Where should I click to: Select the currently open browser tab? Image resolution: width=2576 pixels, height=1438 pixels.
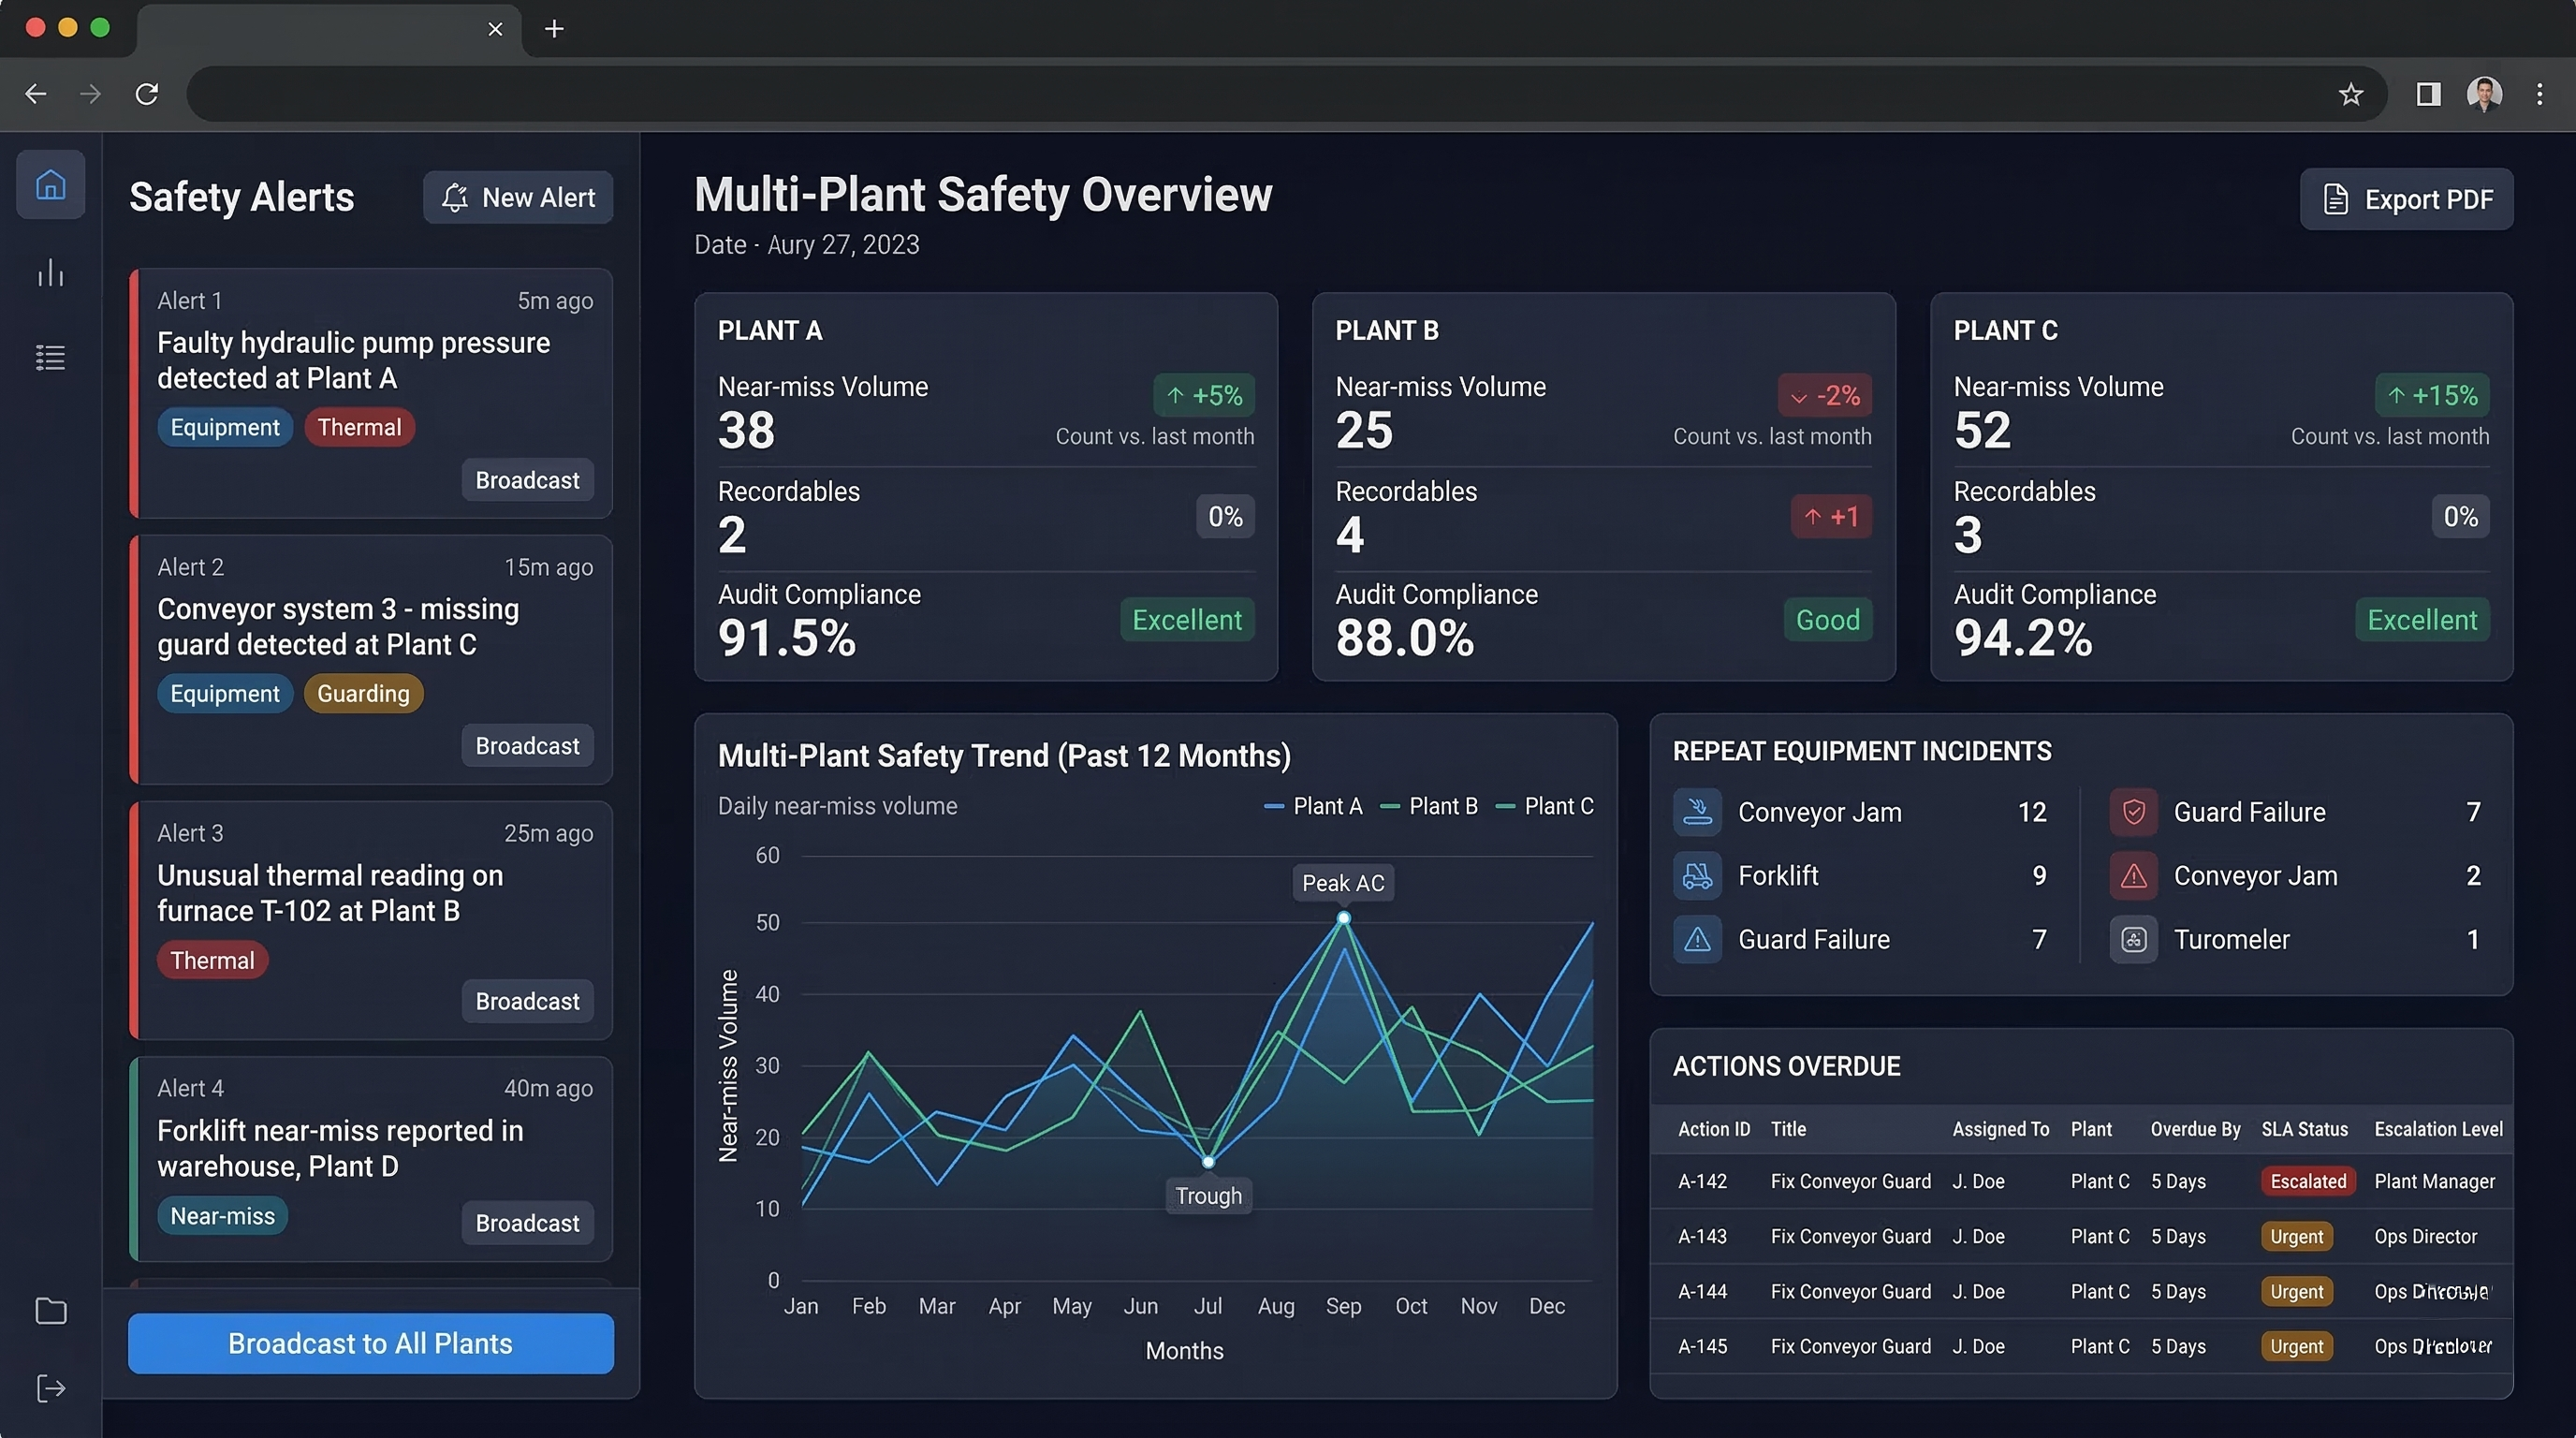tap(300, 29)
